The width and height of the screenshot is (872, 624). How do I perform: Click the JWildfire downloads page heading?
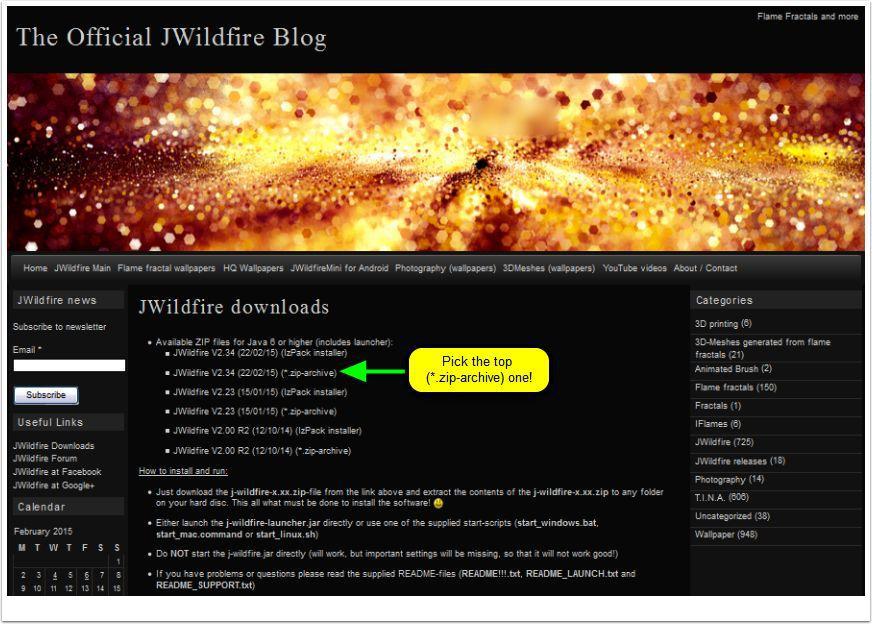pos(234,307)
